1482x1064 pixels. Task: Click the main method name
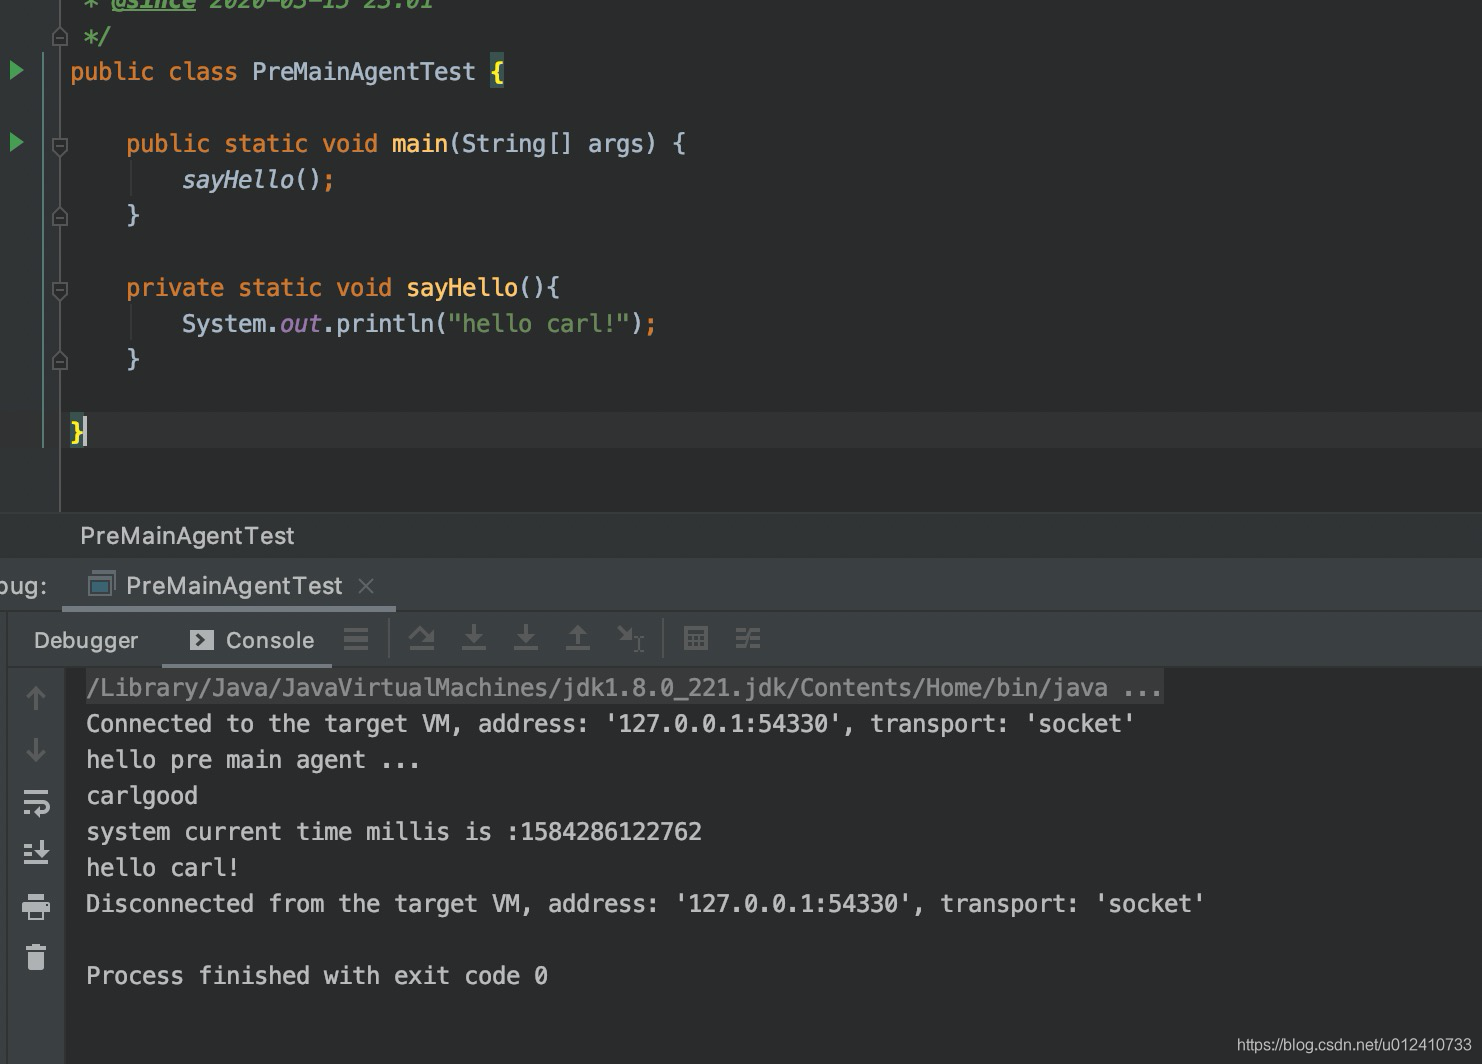[420, 144]
